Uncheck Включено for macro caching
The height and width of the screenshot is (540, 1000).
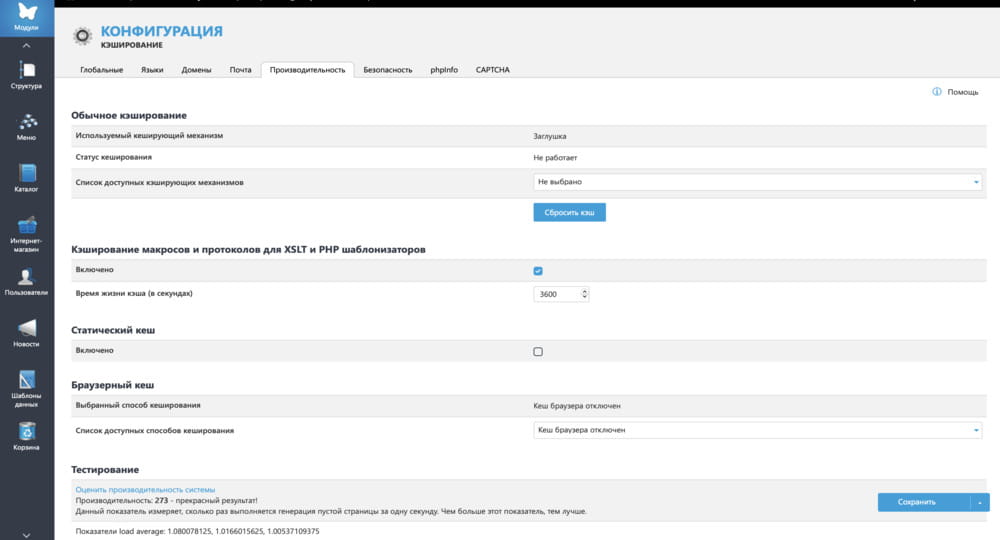[538, 271]
